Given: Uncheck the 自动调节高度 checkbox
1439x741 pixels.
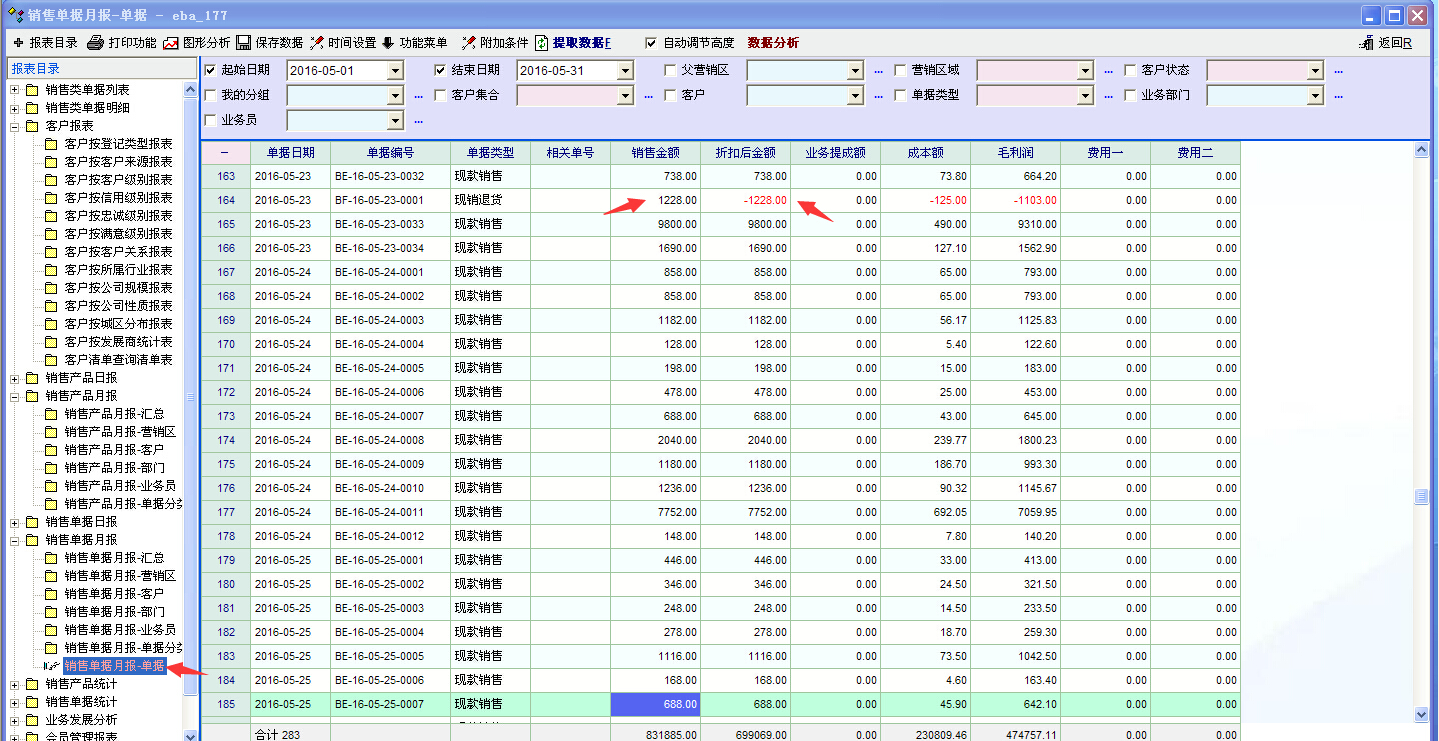Looking at the screenshot, I should [651, 43].
